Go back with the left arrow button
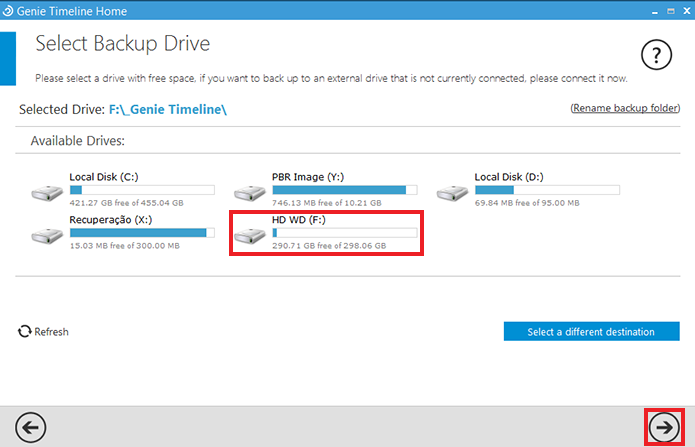 [x=31, y=427]
